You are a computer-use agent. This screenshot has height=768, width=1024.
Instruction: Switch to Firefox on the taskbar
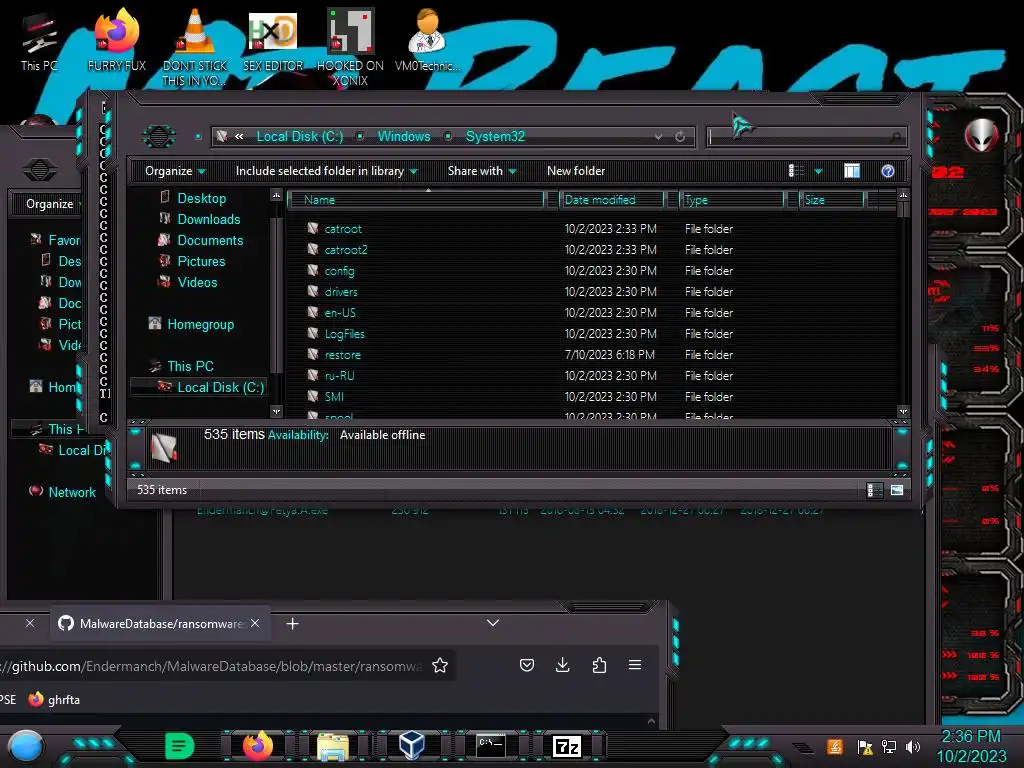257,745
